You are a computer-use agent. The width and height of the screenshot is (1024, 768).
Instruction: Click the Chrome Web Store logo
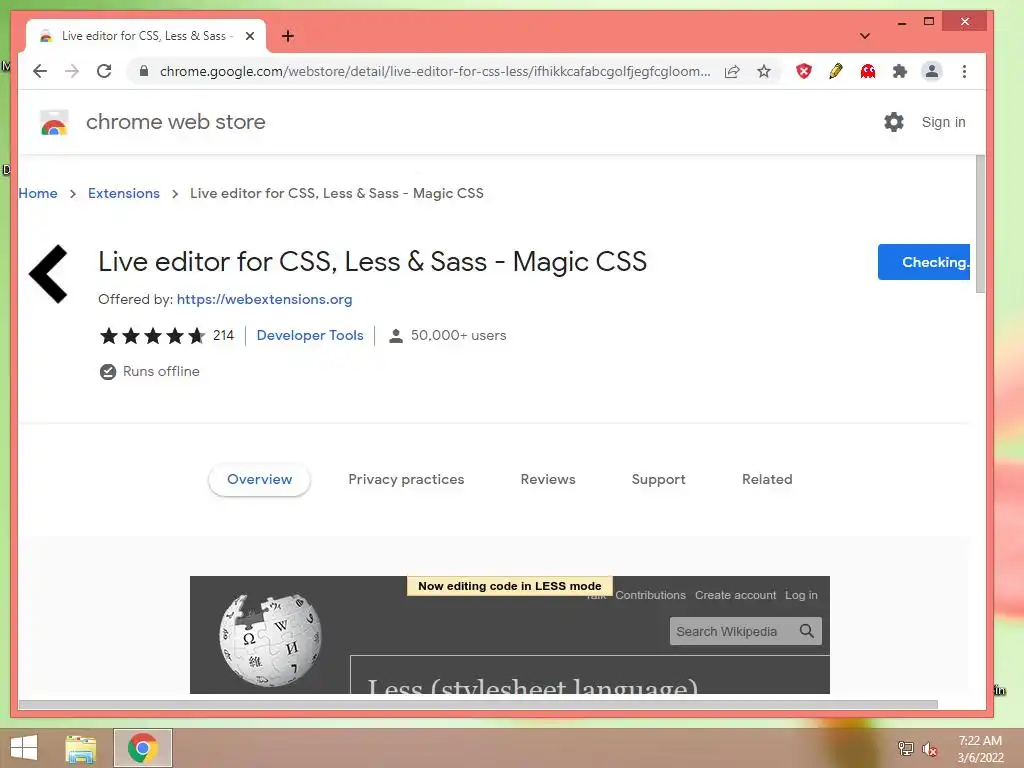point(54,122)
